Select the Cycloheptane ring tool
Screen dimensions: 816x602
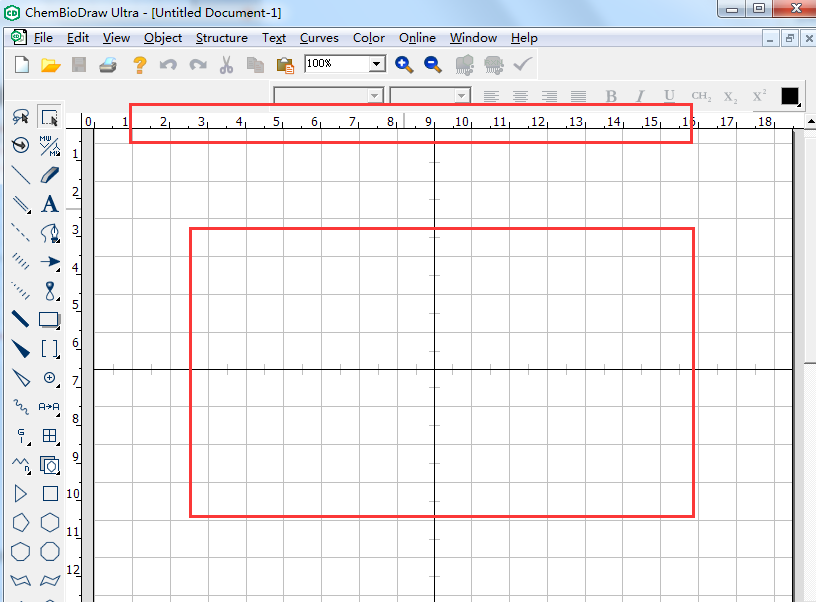21,552
